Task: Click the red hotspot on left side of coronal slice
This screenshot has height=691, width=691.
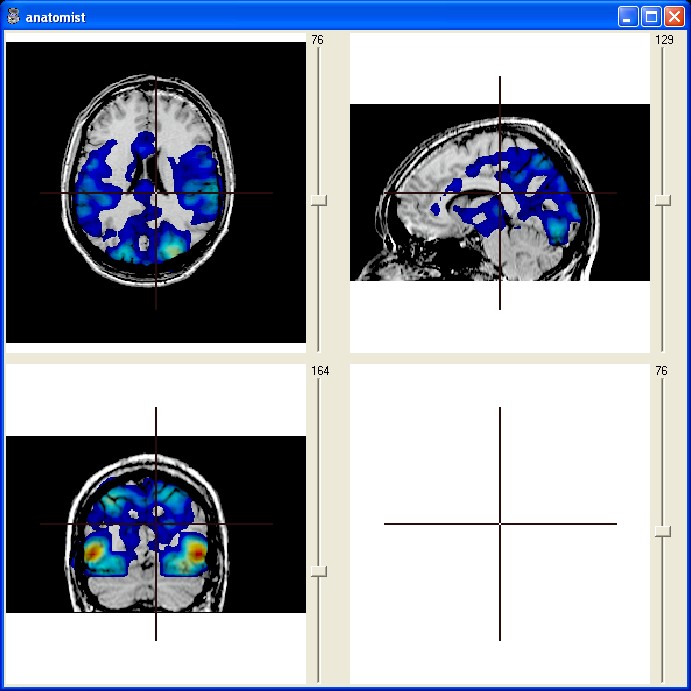Action: (x=93, y=552)
